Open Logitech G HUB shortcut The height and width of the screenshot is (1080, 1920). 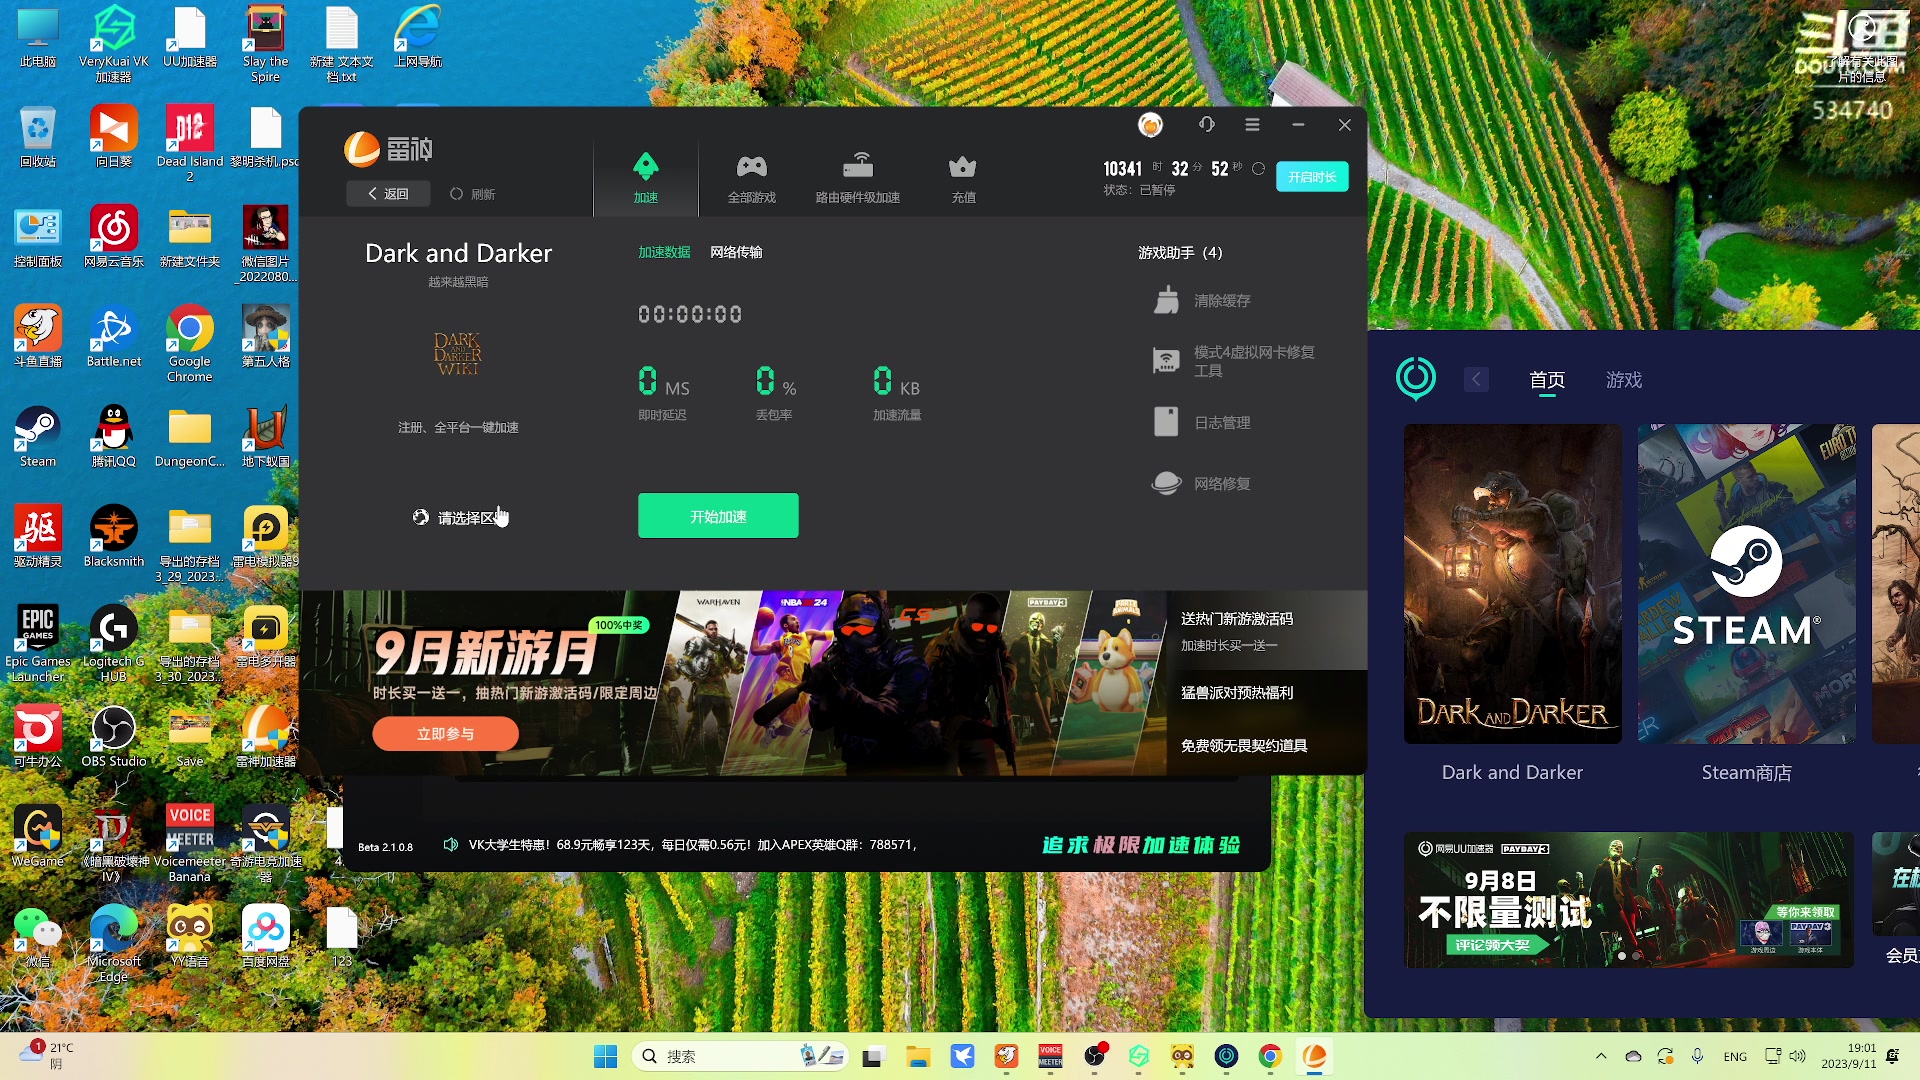(x=114, y=643)
